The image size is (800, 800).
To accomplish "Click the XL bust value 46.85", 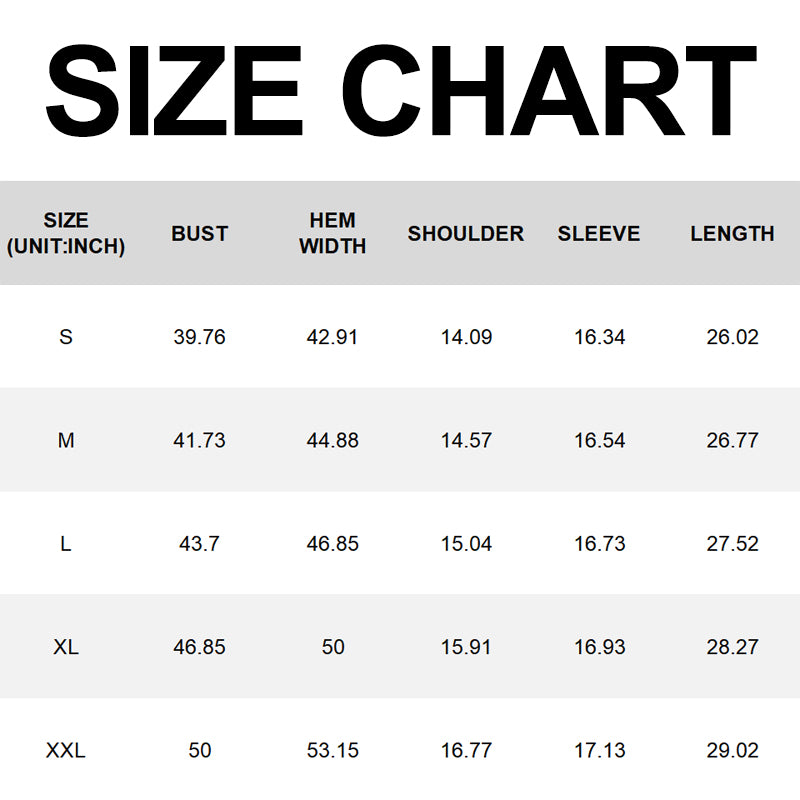I will pyautogui.click(x=199, y=647).
